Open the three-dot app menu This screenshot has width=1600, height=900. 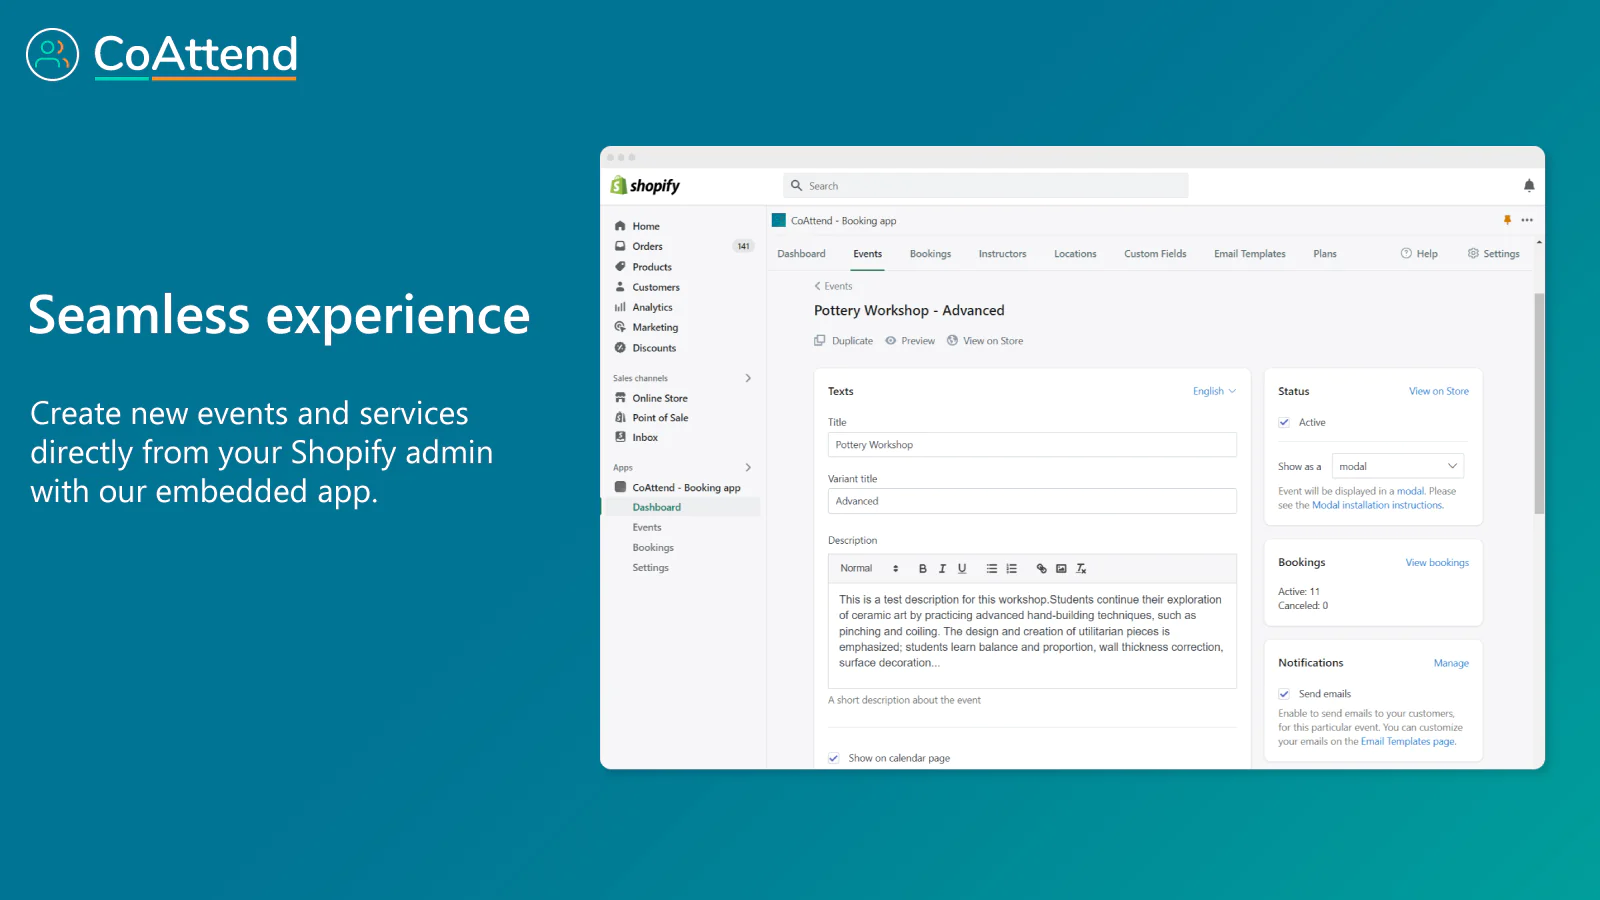coord(1527,220)
